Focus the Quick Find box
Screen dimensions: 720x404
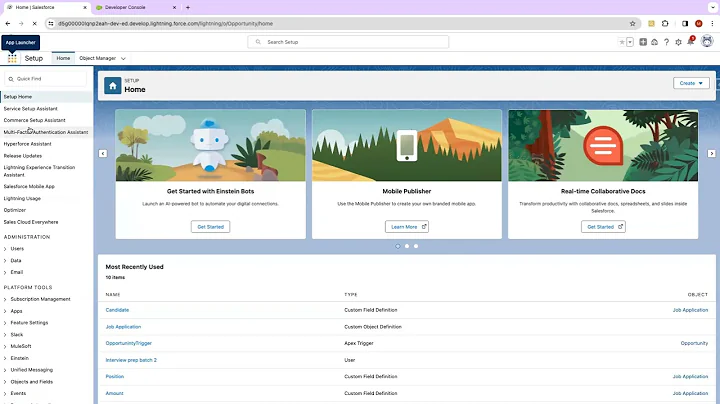45,79
